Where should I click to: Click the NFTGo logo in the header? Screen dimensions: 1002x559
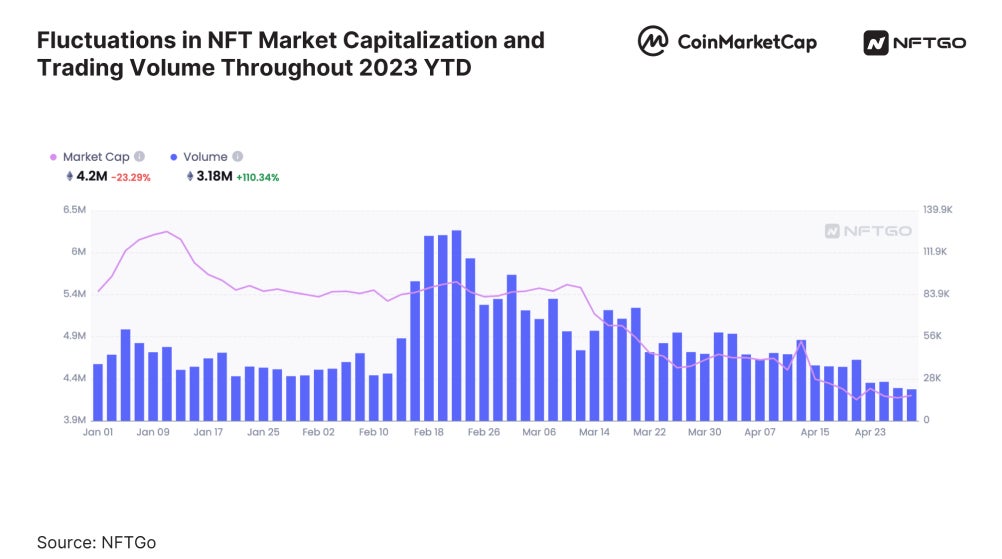click(x=915, y=43)
